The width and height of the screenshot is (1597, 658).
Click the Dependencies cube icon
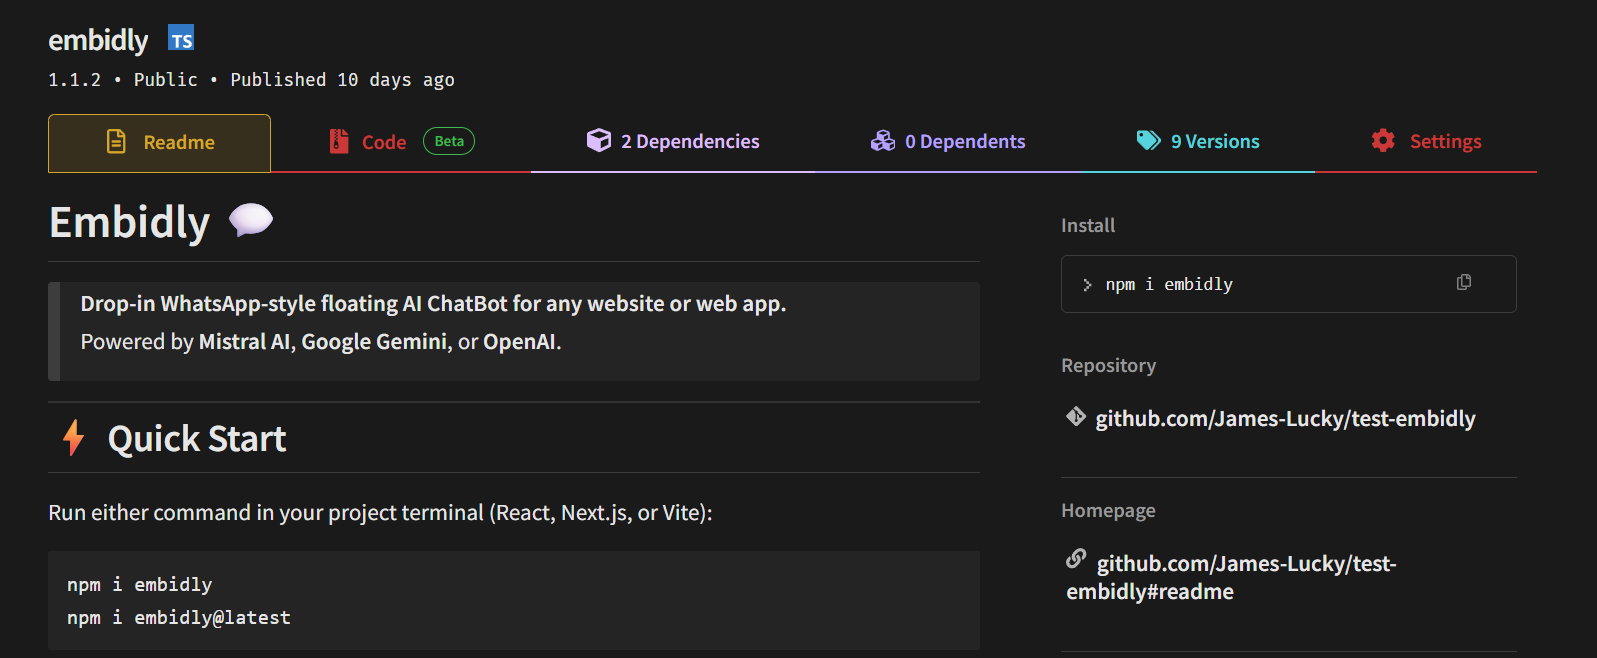point(599,140)
